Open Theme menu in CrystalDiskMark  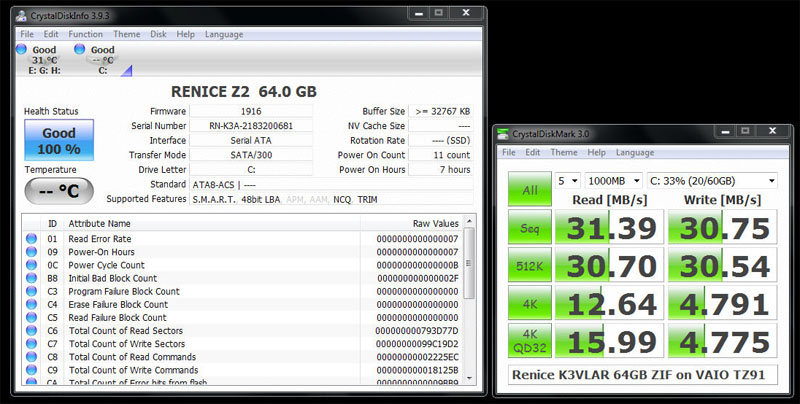[564, 153]
